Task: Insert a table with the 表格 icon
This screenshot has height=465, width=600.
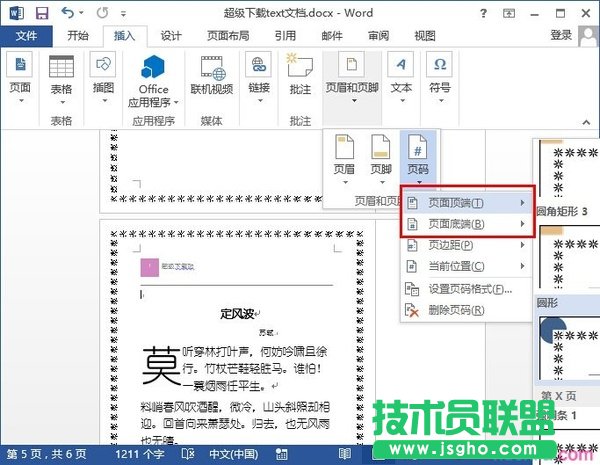Action: [x=61, y=66]
